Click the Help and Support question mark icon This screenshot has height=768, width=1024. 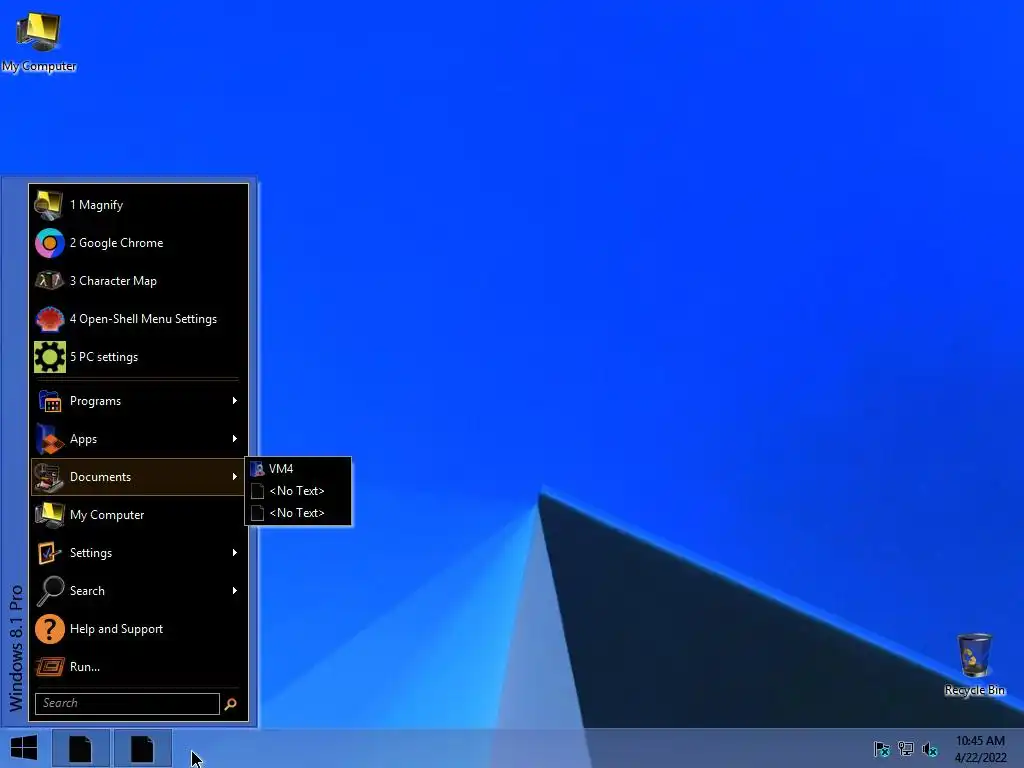[49, 629]
